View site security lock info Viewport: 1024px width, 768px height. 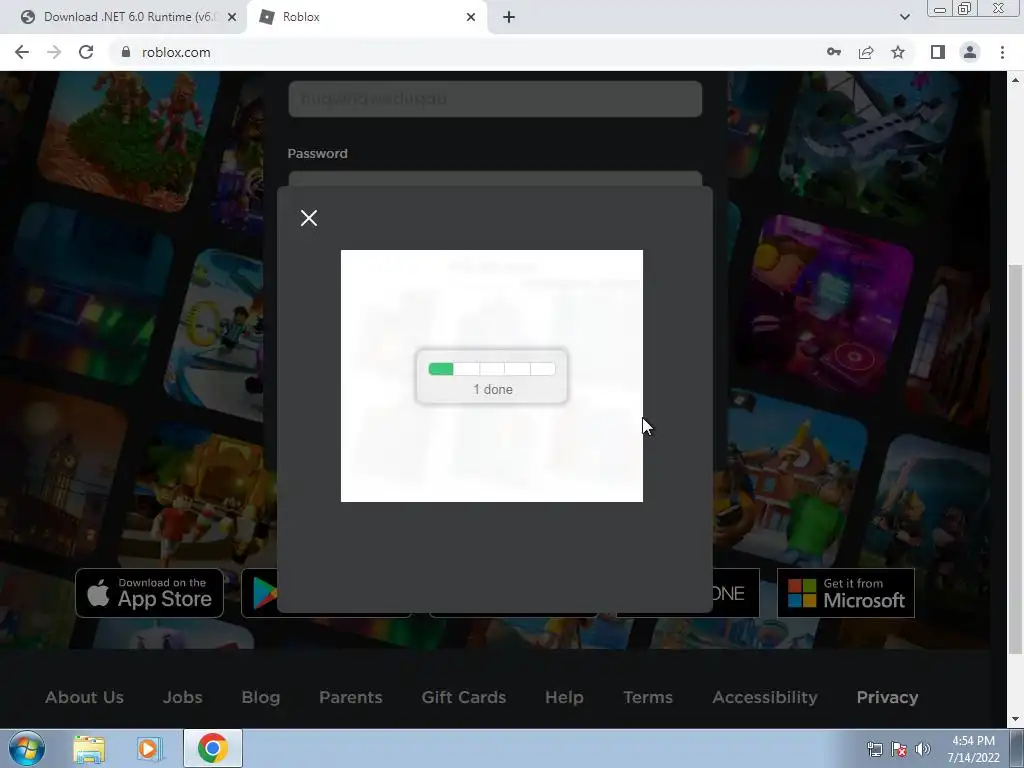tap(126, 52)
